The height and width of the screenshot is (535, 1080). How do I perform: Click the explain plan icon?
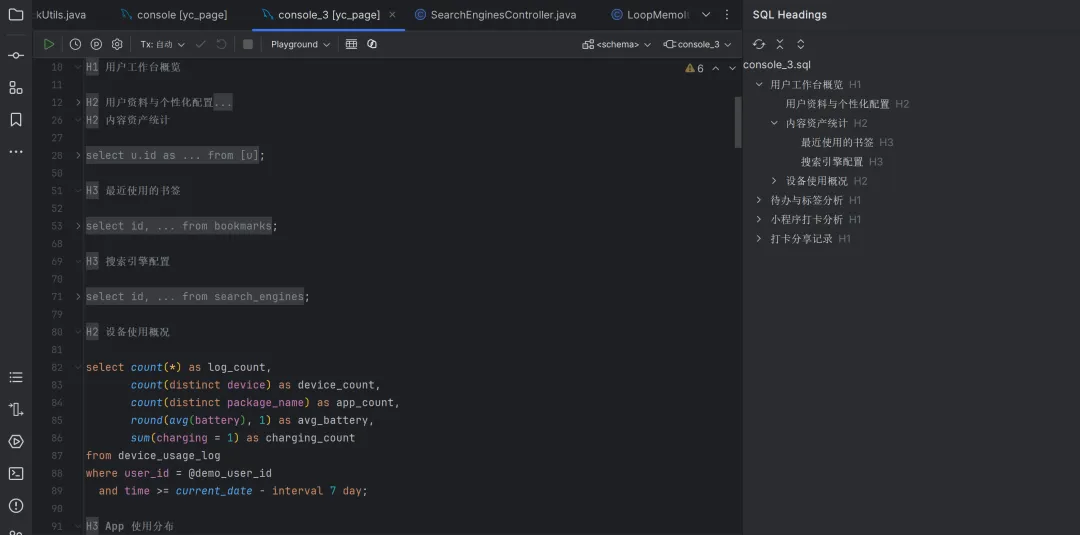[x=96, y=44]
